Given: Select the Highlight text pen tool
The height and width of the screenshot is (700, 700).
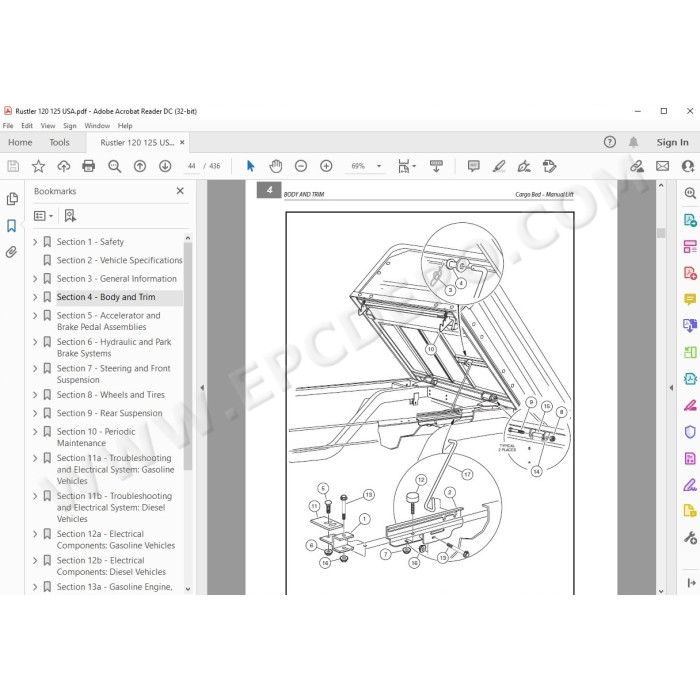Looking at the screenshot, I should click(x=499, y=166).
